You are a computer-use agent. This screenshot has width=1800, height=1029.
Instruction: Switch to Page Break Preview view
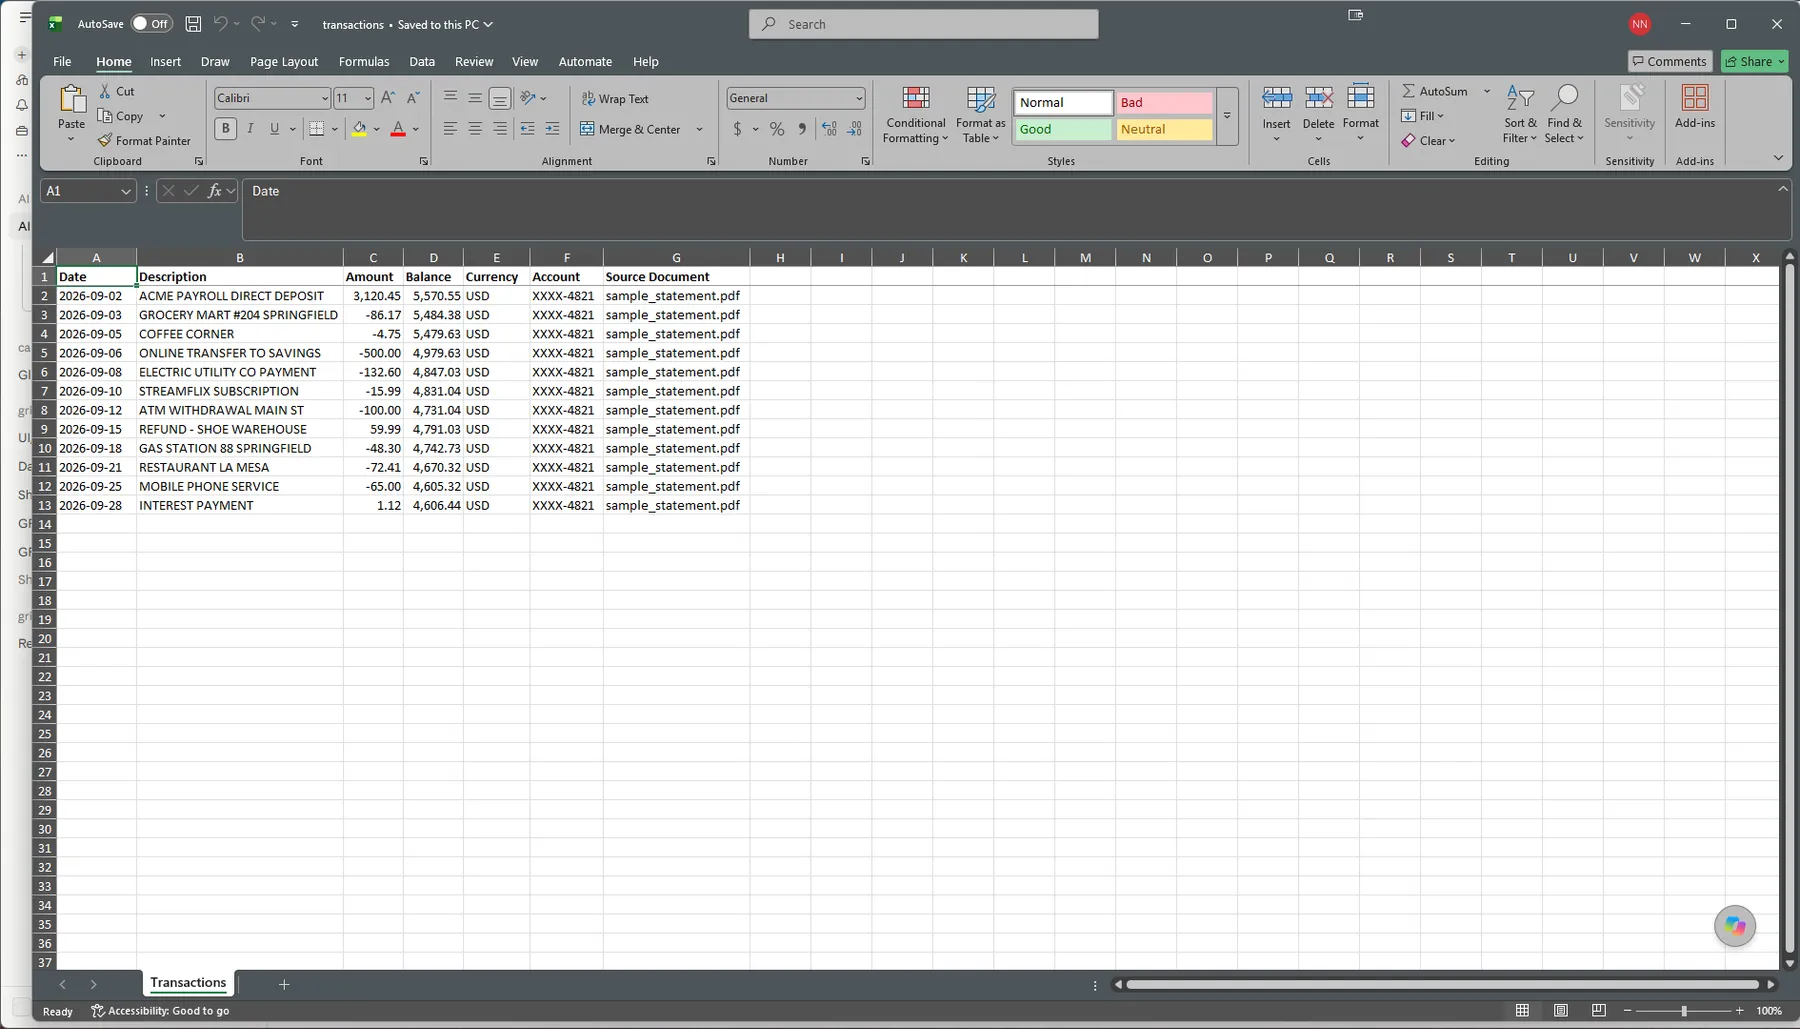[x=1599, y=1011]
